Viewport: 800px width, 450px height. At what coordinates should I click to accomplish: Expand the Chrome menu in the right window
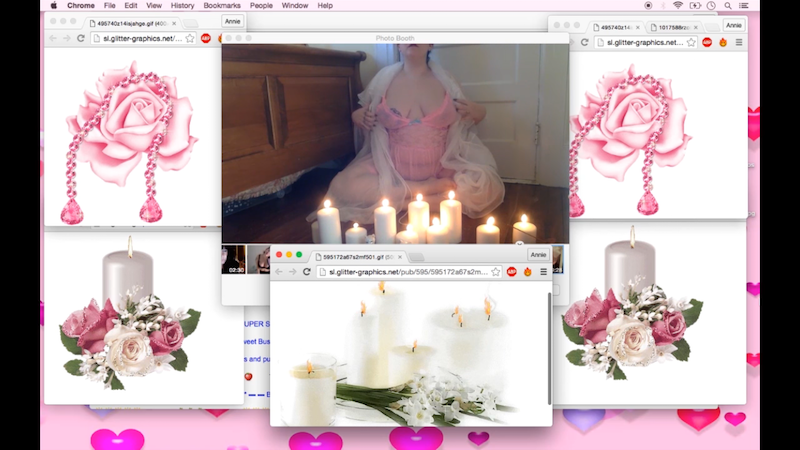click(739, 42)
